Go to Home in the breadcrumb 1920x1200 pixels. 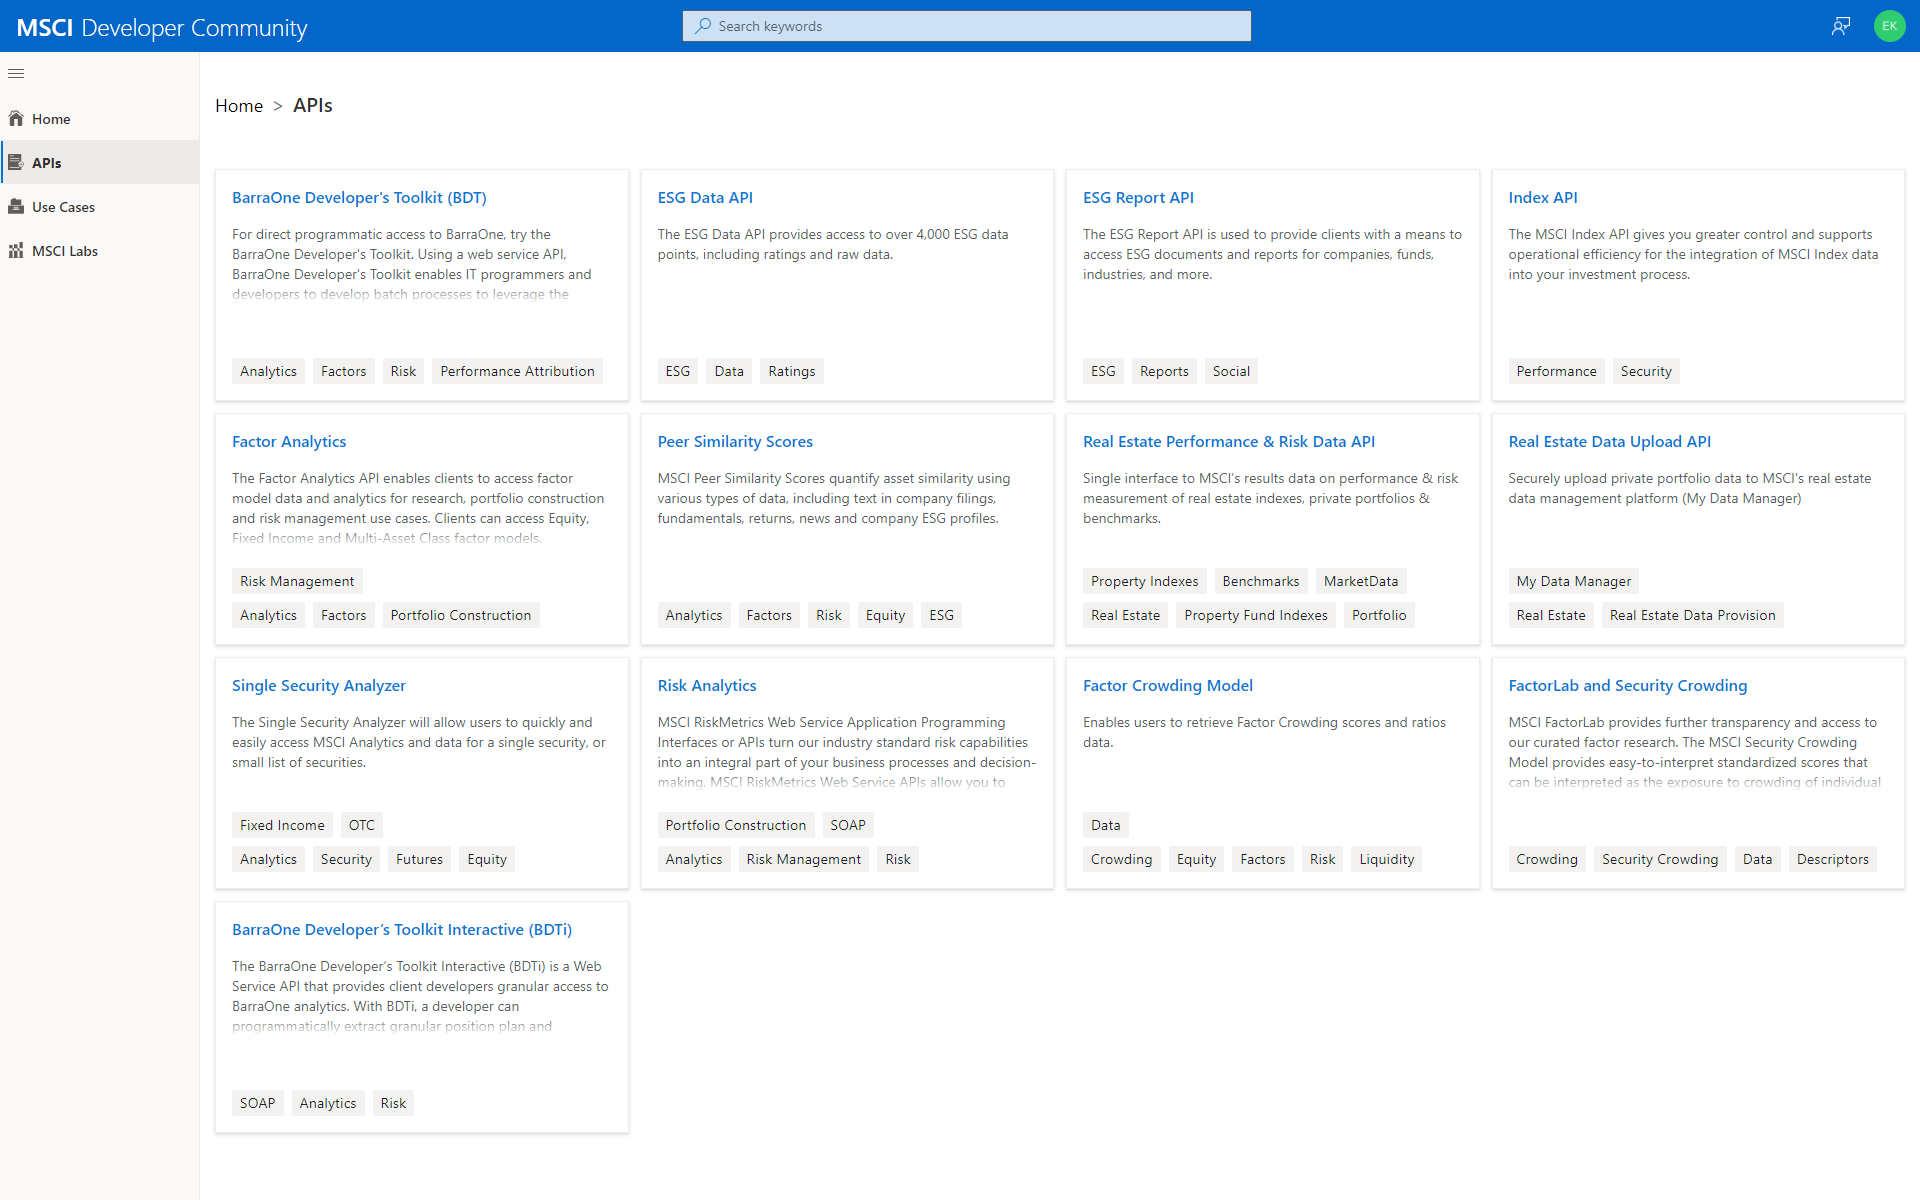[239, 106]
